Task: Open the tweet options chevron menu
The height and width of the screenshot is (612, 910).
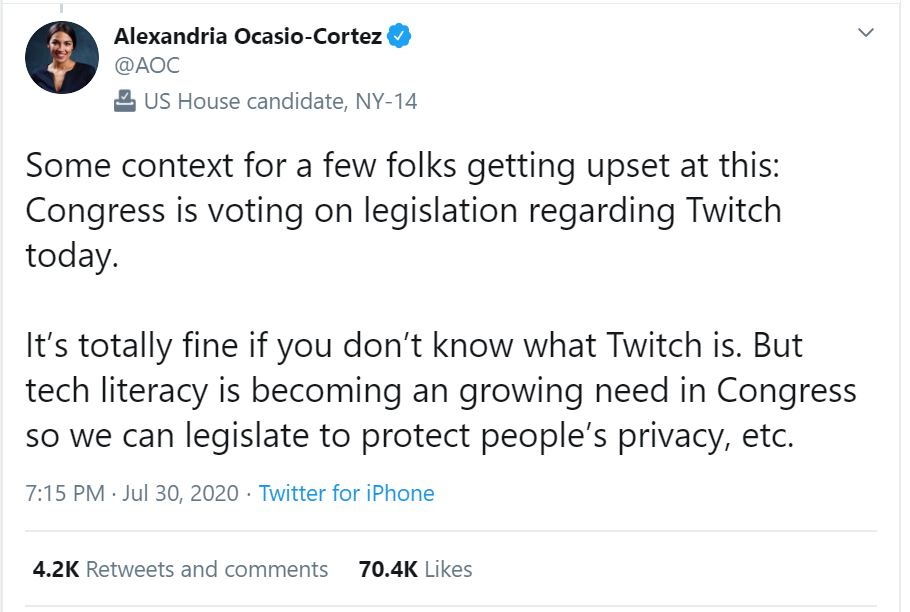Action: [866, 34]
